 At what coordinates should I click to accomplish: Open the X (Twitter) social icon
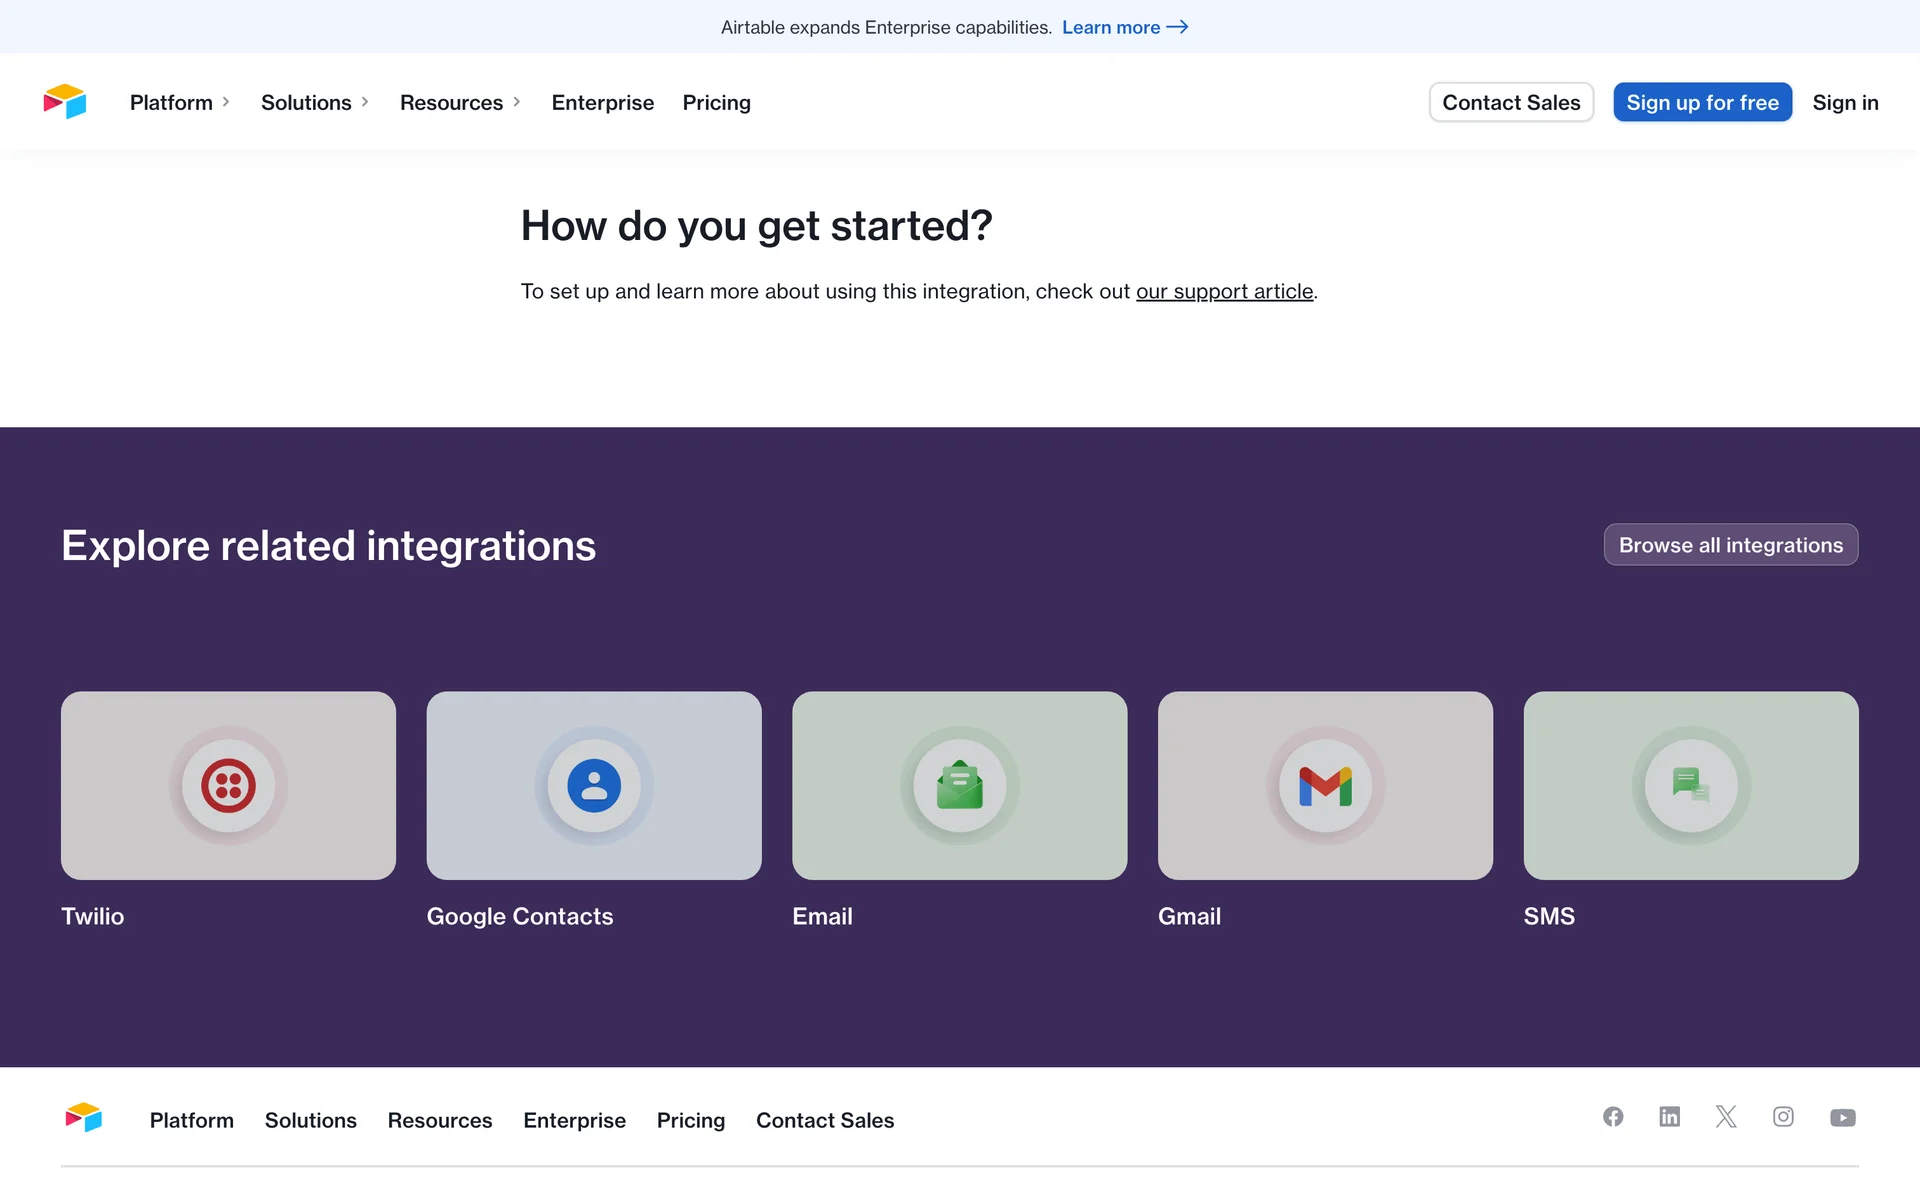tap(1726, 1117)
